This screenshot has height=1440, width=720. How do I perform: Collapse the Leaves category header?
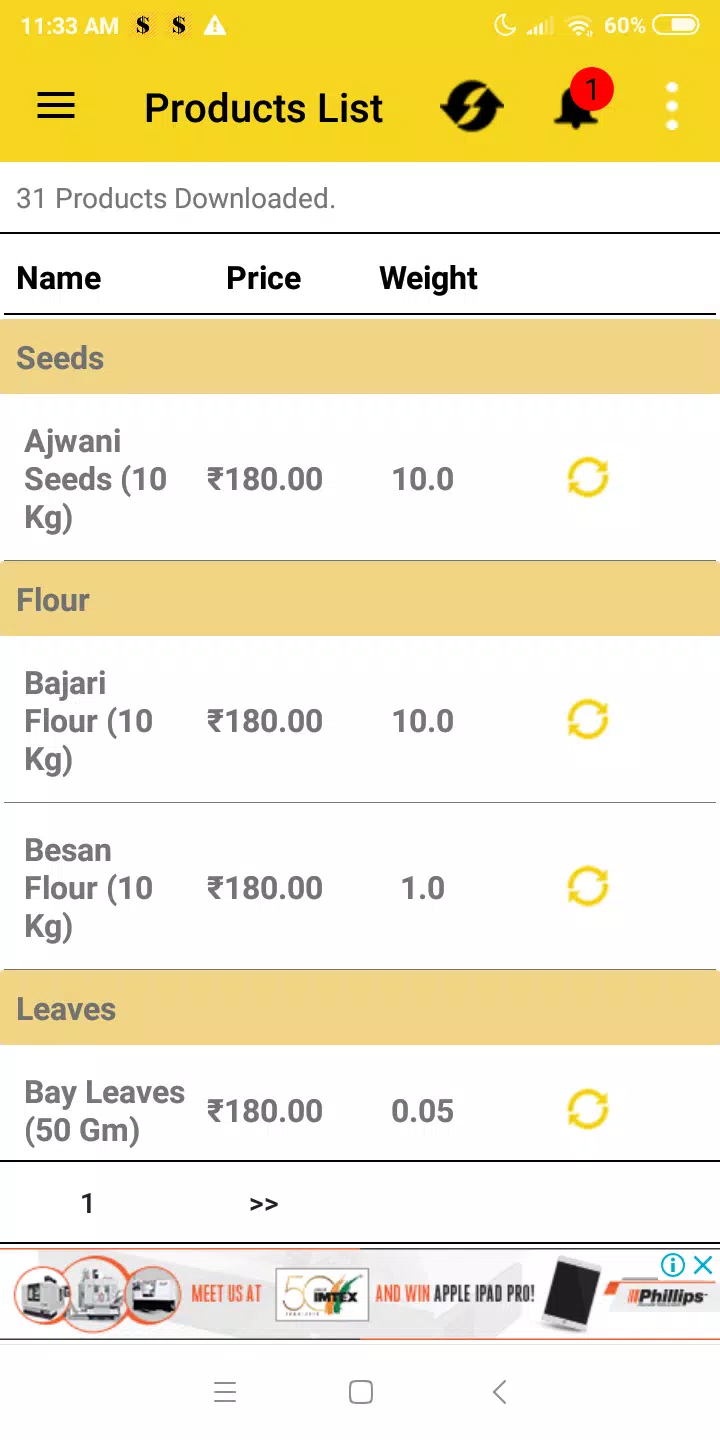(x=360, y=1009)
